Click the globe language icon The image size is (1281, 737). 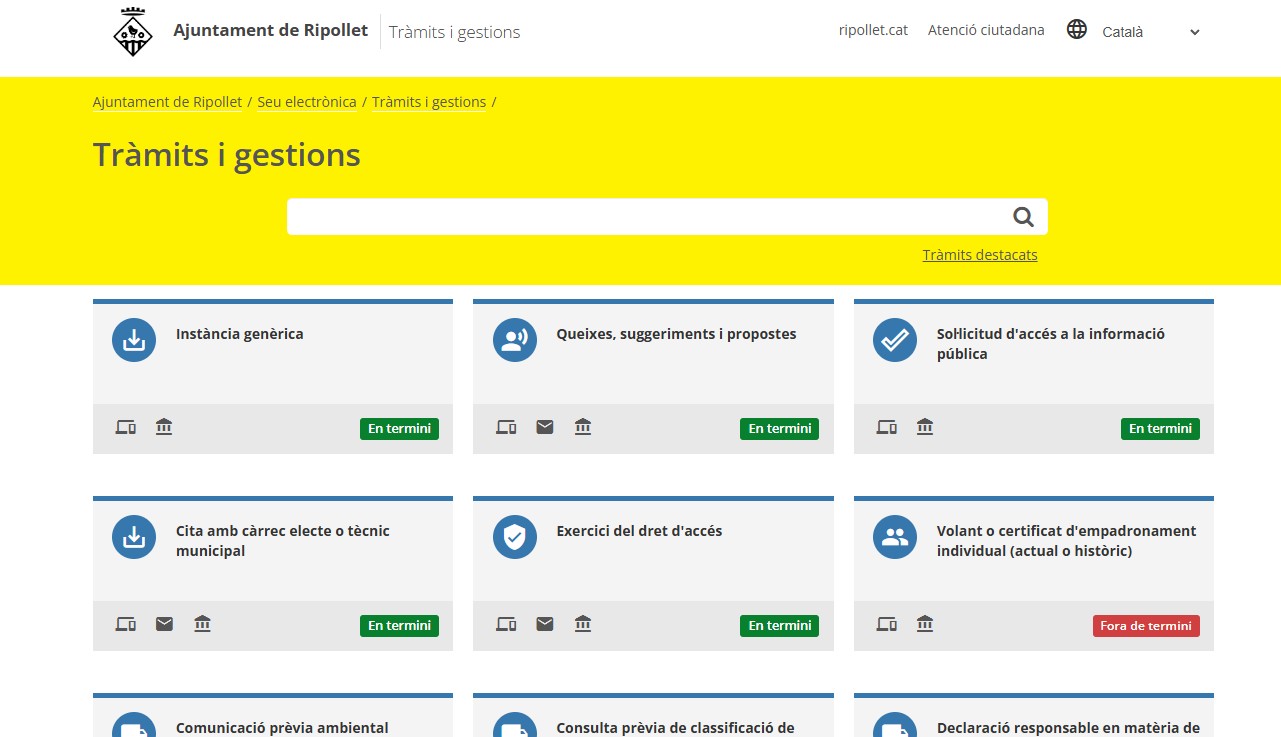tap(1077, 30)
